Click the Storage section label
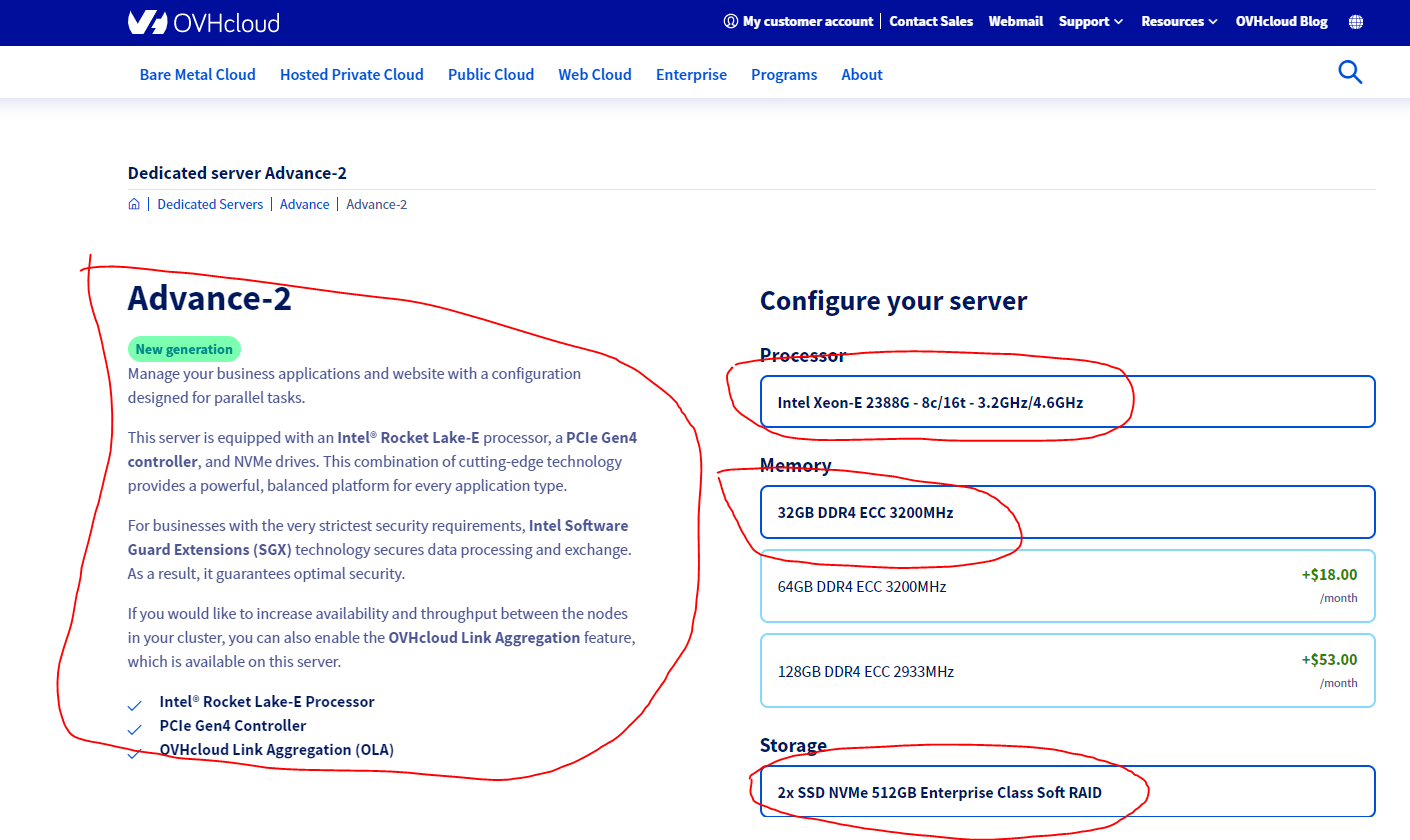 pos(793,745)
